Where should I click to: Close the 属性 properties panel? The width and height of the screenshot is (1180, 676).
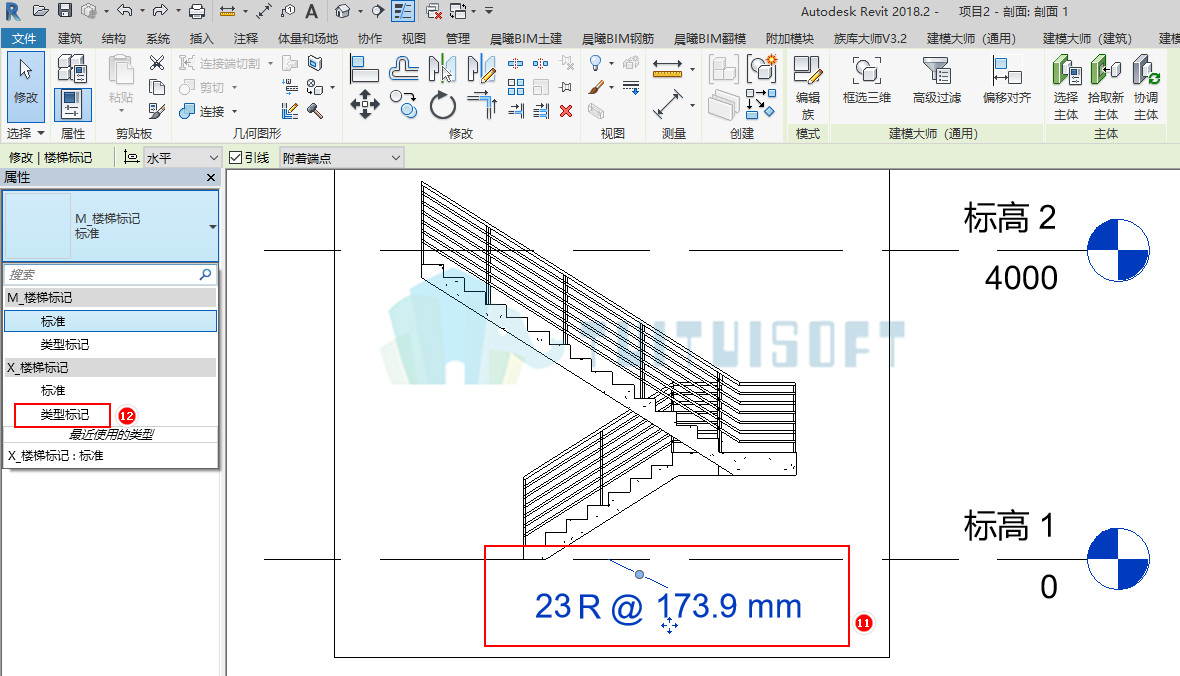(x=211, y=178)
